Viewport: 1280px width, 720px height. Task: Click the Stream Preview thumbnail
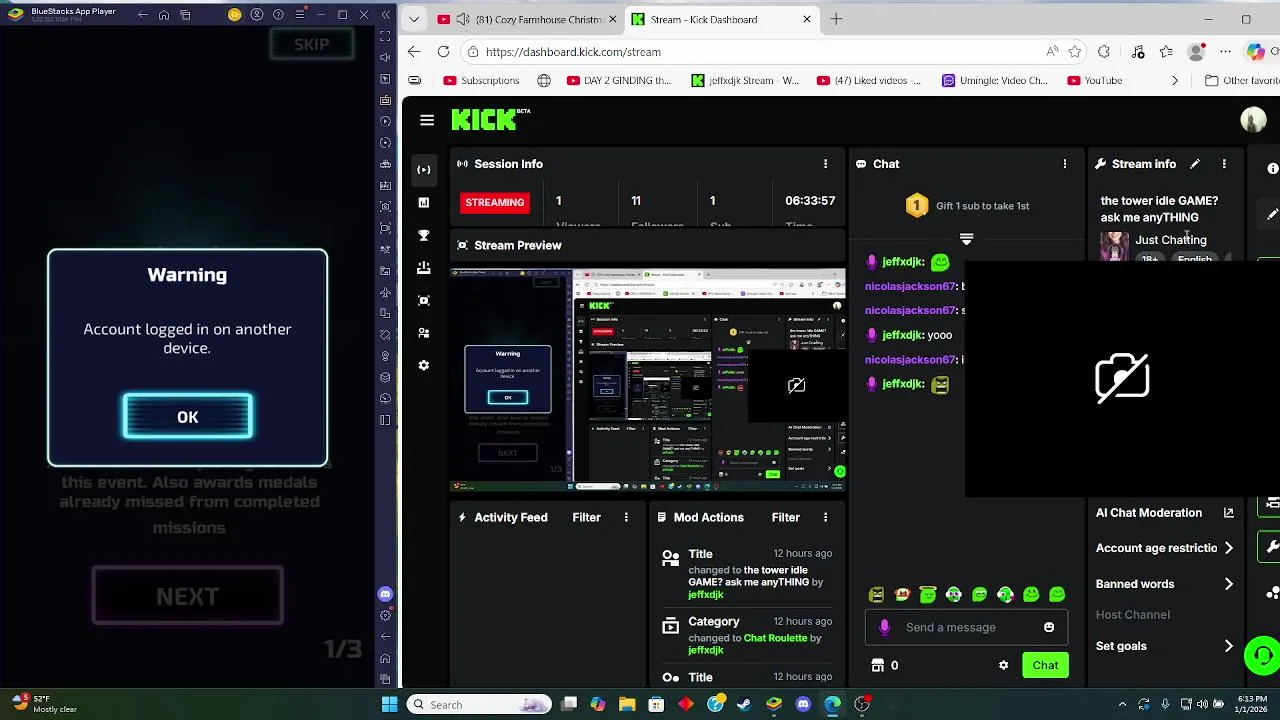[x=648, y=380]
